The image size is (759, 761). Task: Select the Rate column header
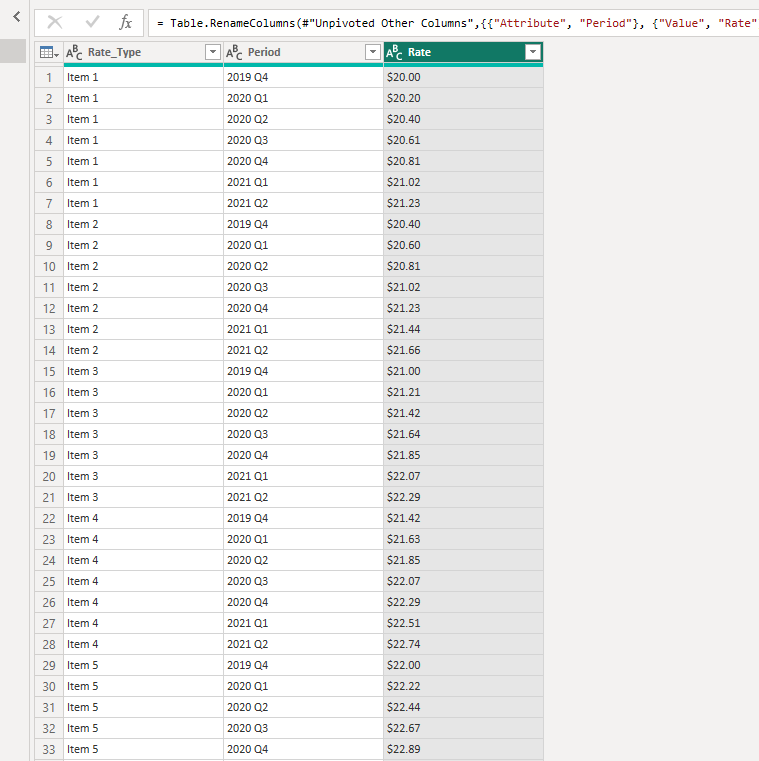click(x=463, y=52)
